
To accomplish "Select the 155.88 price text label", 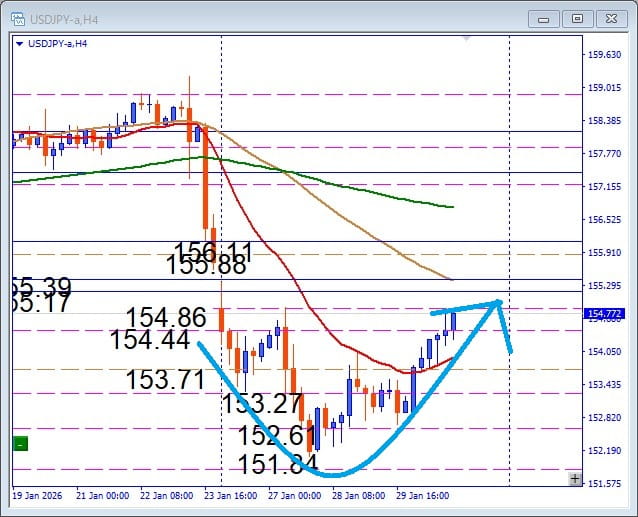I will [206, 265].
